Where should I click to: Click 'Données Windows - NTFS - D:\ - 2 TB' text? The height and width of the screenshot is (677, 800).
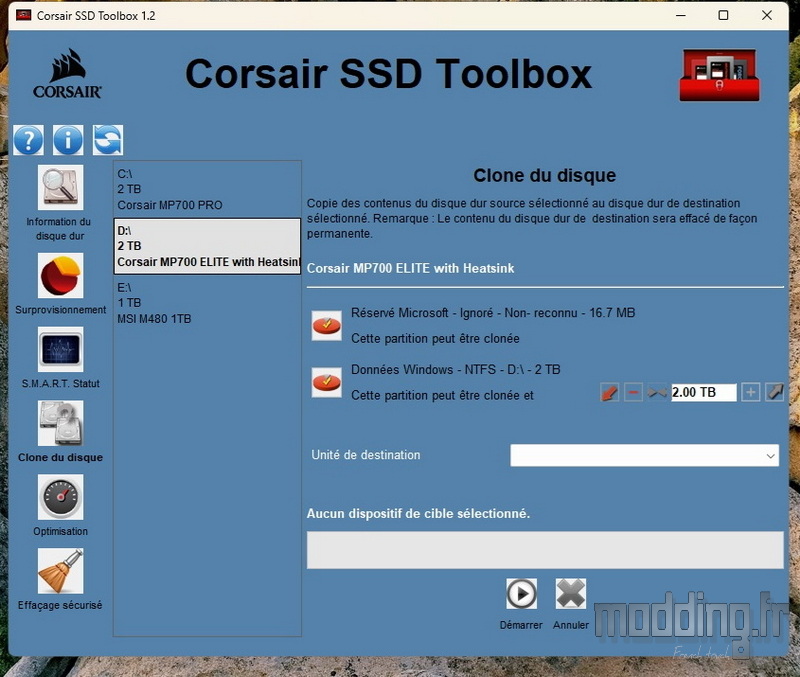456,369
